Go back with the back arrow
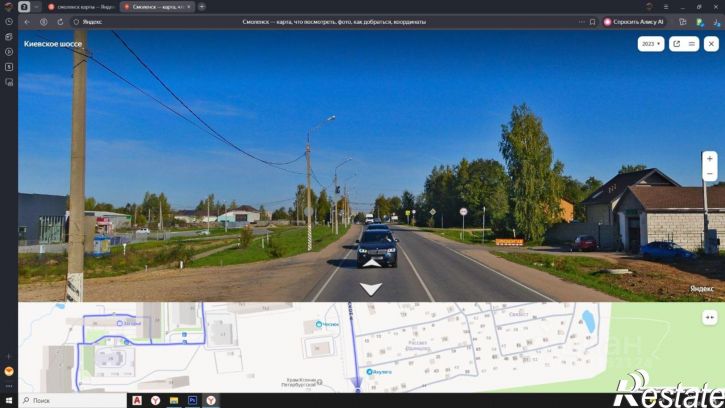Image resolution: width=725 pixels, height=408 pixels. (x=27, y=22)
